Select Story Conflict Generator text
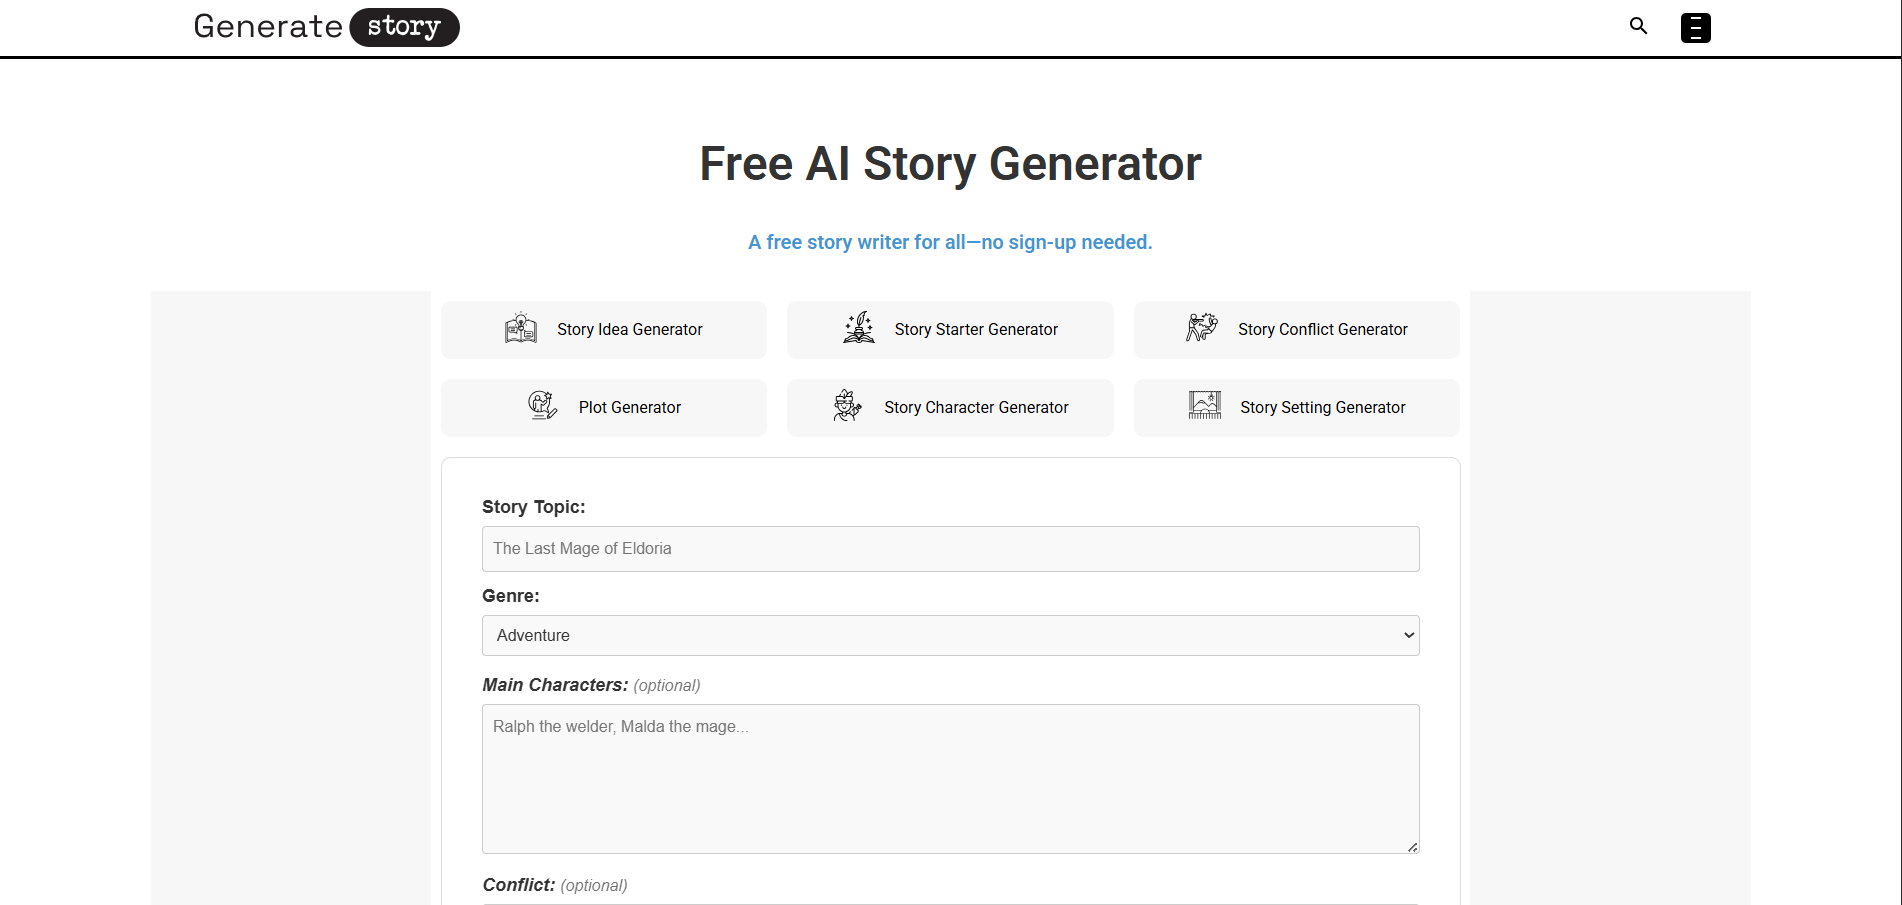The width and height of the screenshot is (1902, 905). 1322,330
